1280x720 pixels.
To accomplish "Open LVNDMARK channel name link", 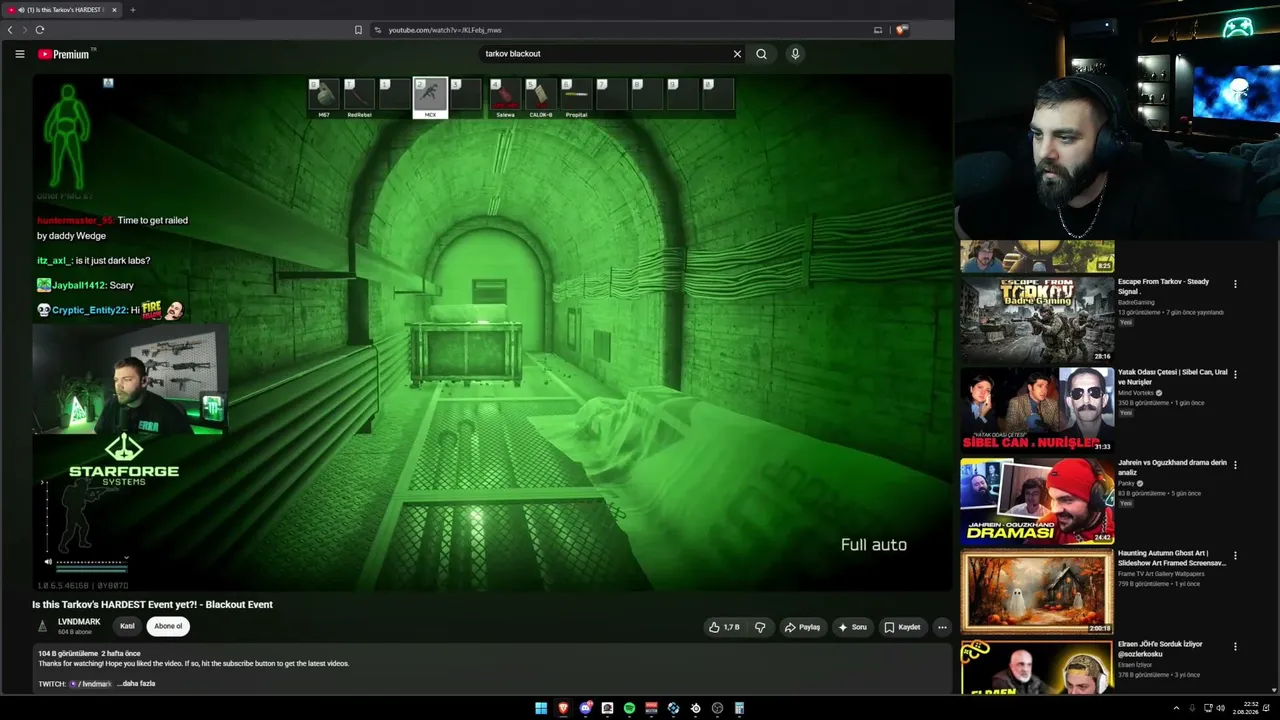I will 79,622.
